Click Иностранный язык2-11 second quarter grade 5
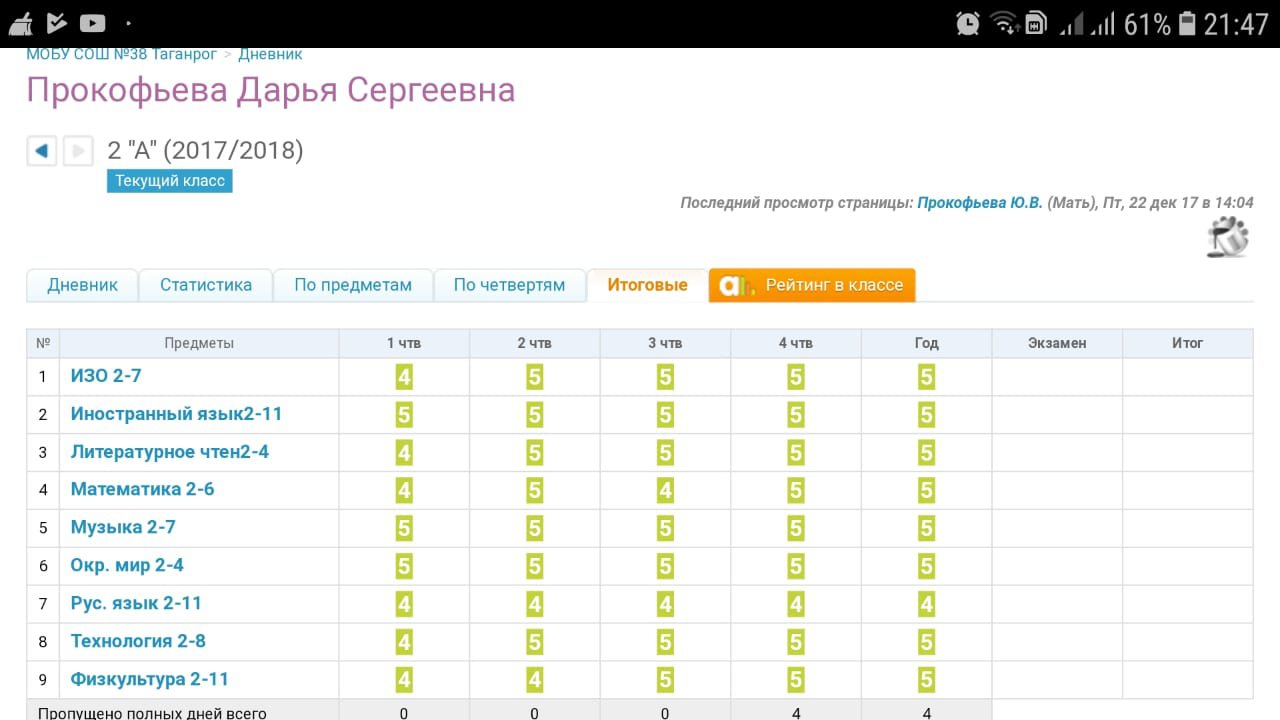 click(535, 415)
